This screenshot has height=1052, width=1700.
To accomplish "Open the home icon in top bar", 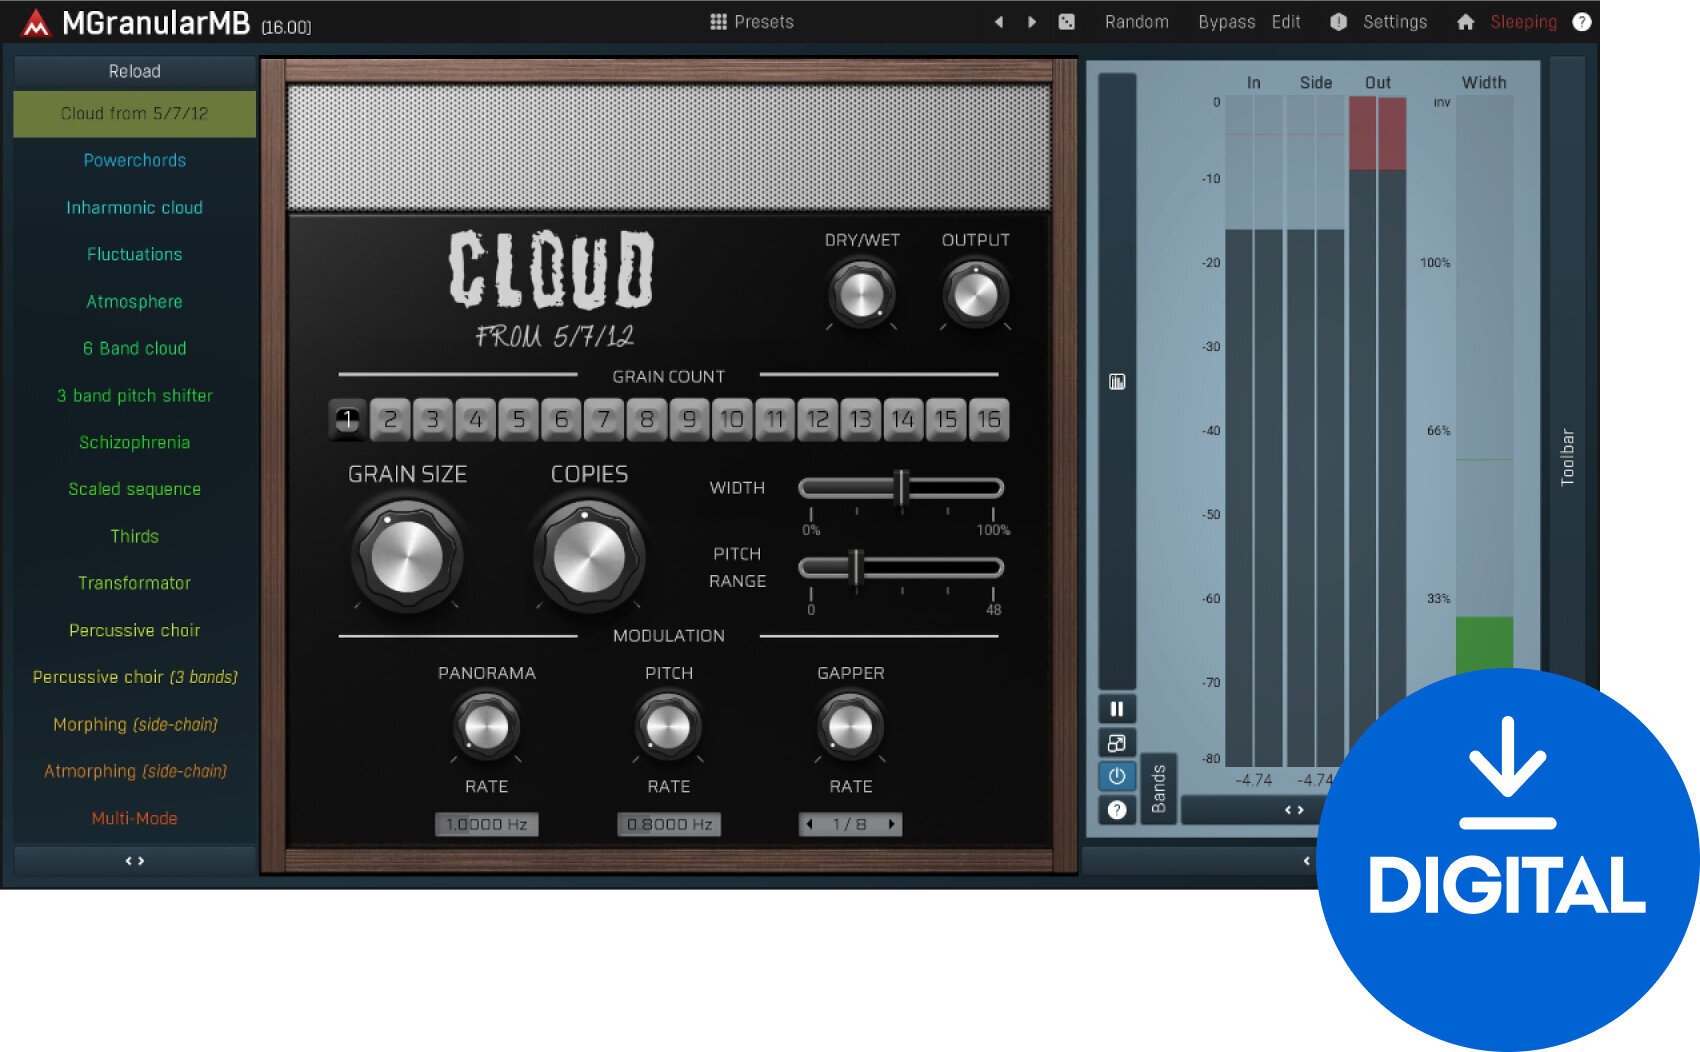I will 1465,22.
